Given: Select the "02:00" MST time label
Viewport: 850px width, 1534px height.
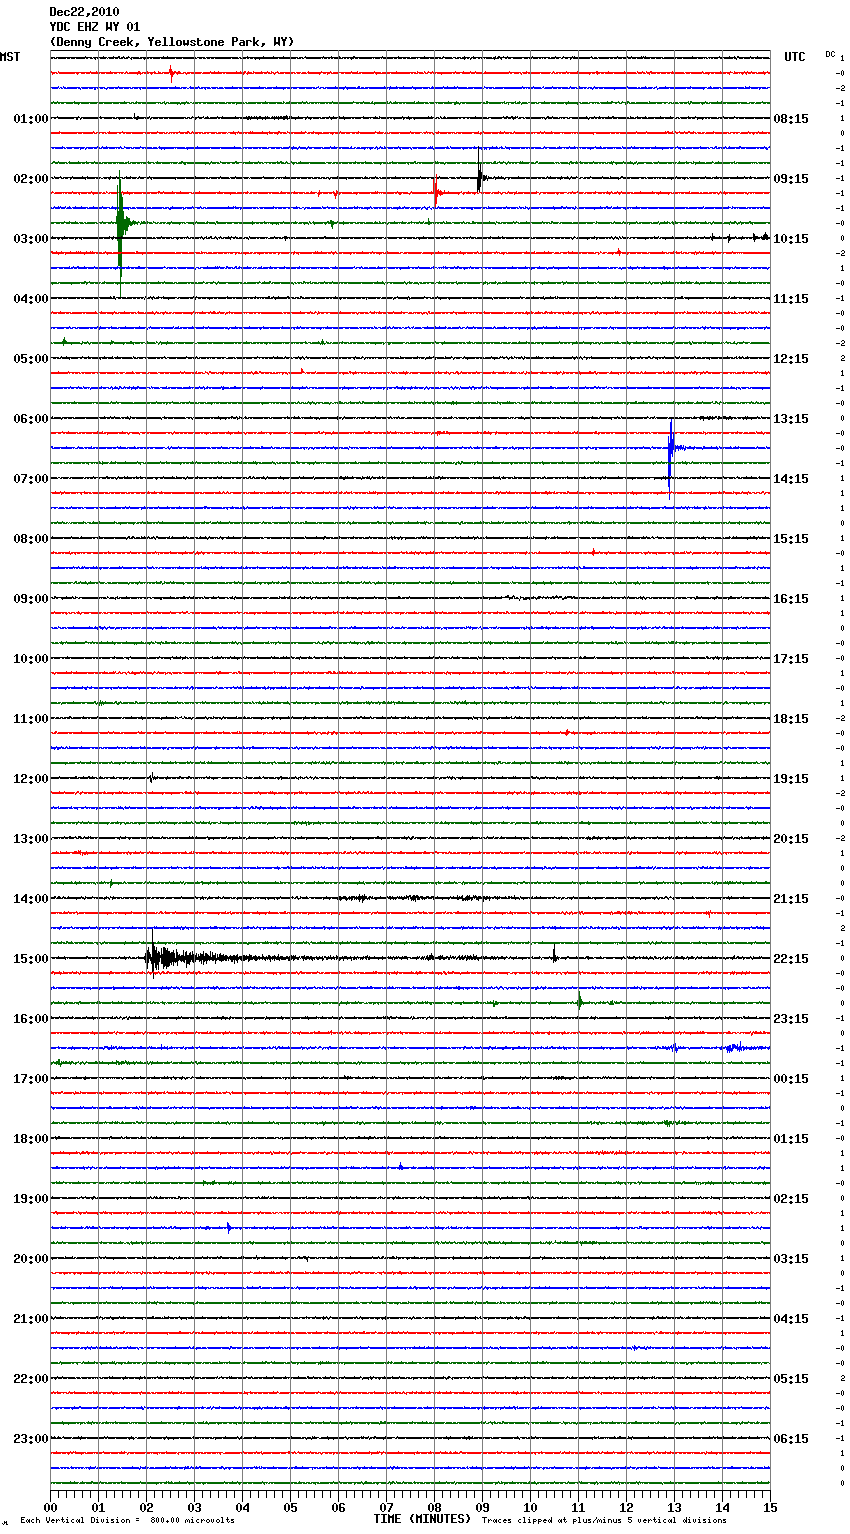Looking at the screenshot, I should [30, 179].
